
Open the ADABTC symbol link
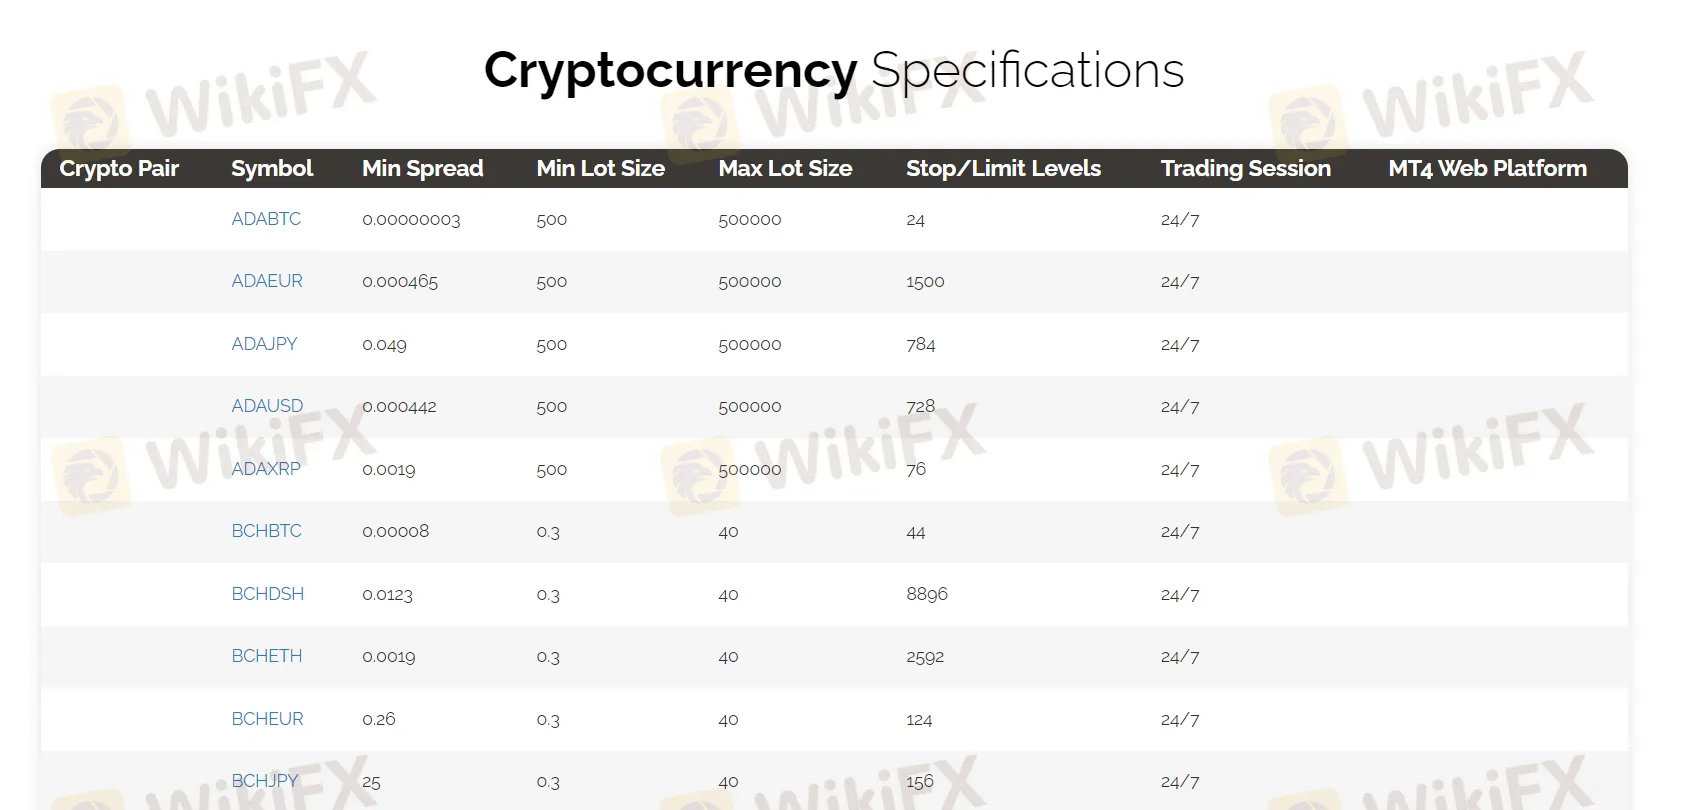266,219
